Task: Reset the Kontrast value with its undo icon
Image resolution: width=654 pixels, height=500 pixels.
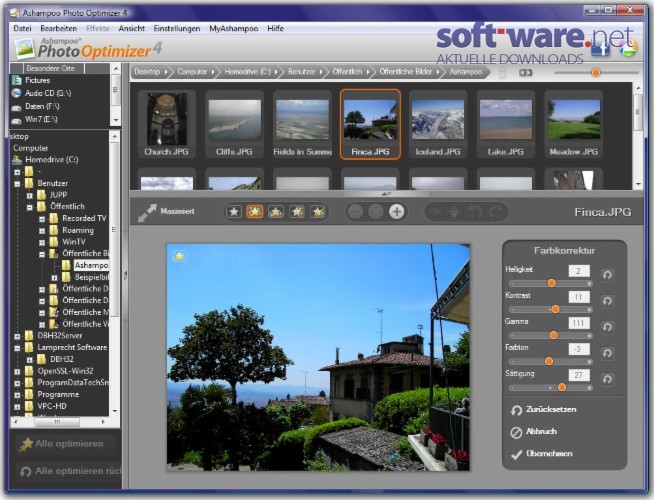Action: pyautogui.click(x=607, y=301)
